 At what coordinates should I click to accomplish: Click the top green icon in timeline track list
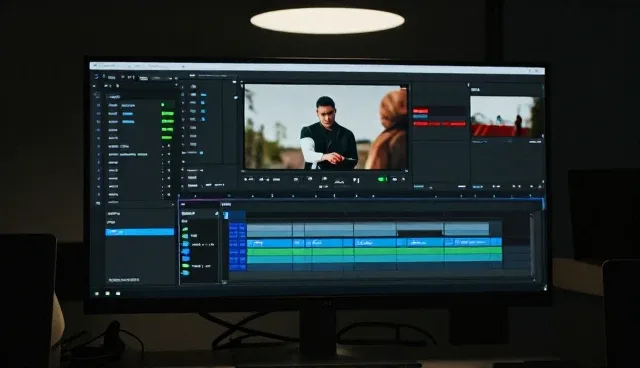[185, 229]
